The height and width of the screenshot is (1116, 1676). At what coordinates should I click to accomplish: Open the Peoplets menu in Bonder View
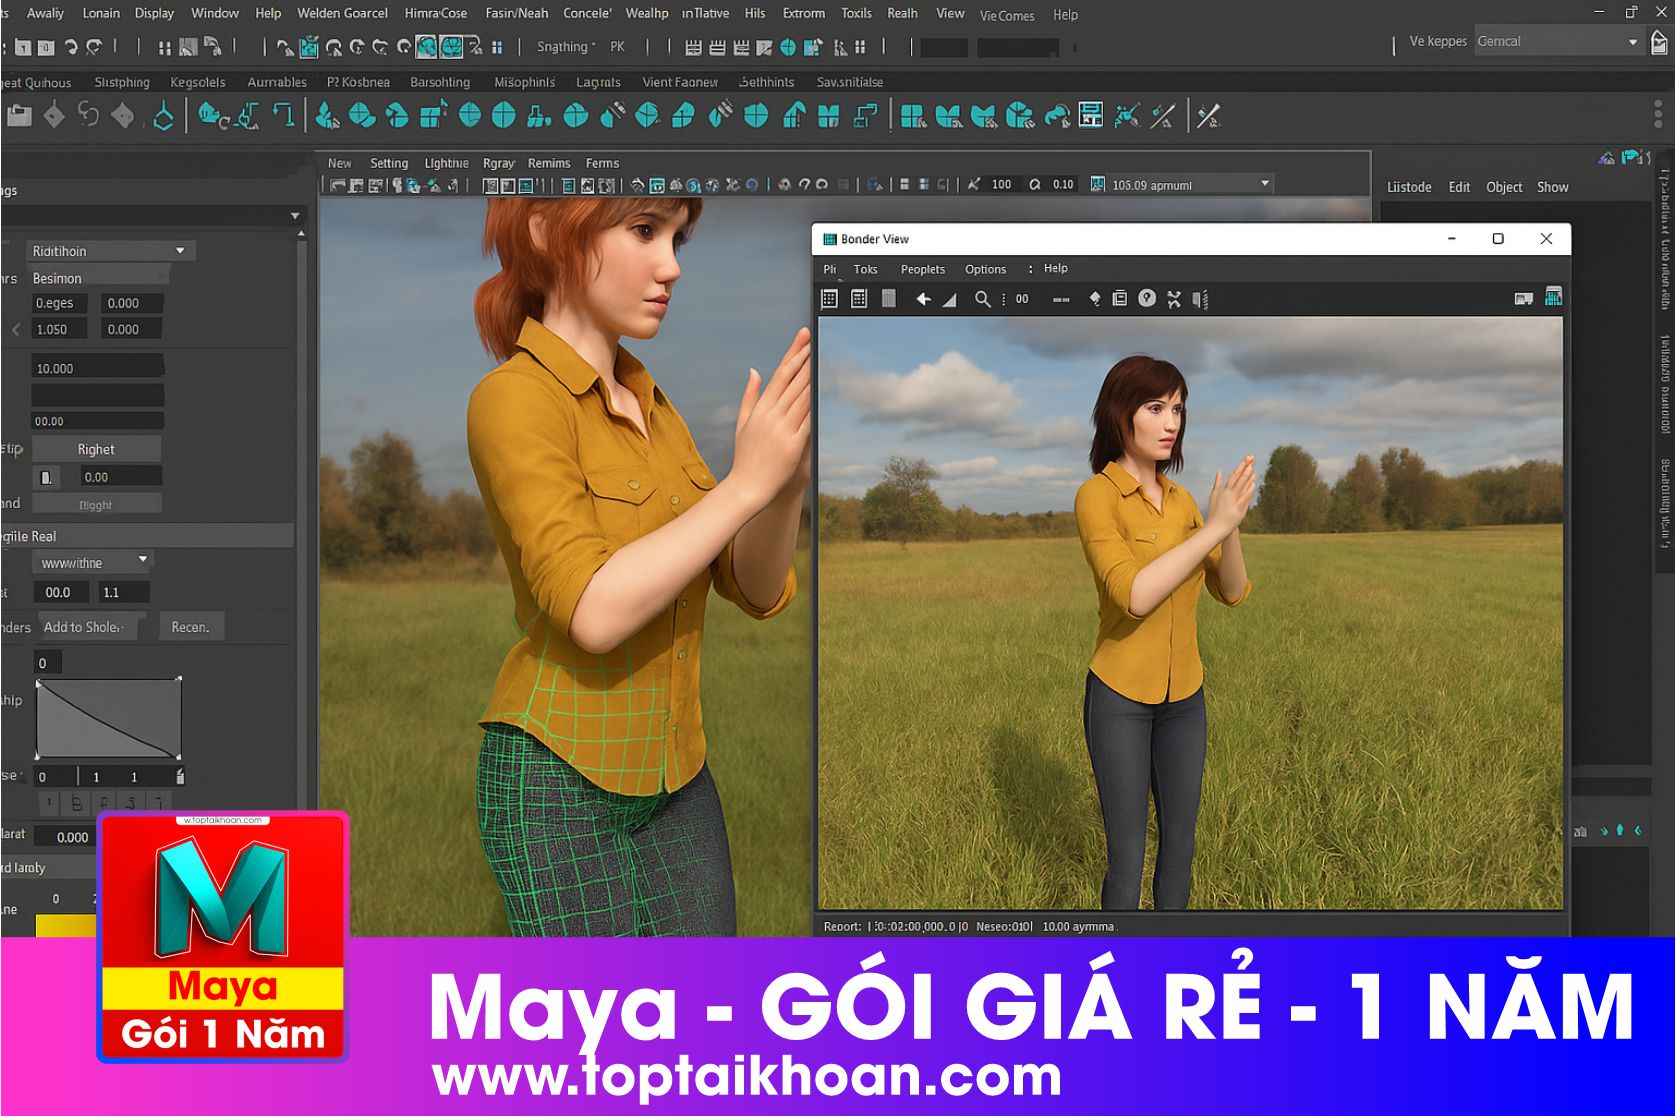point(922,269)
